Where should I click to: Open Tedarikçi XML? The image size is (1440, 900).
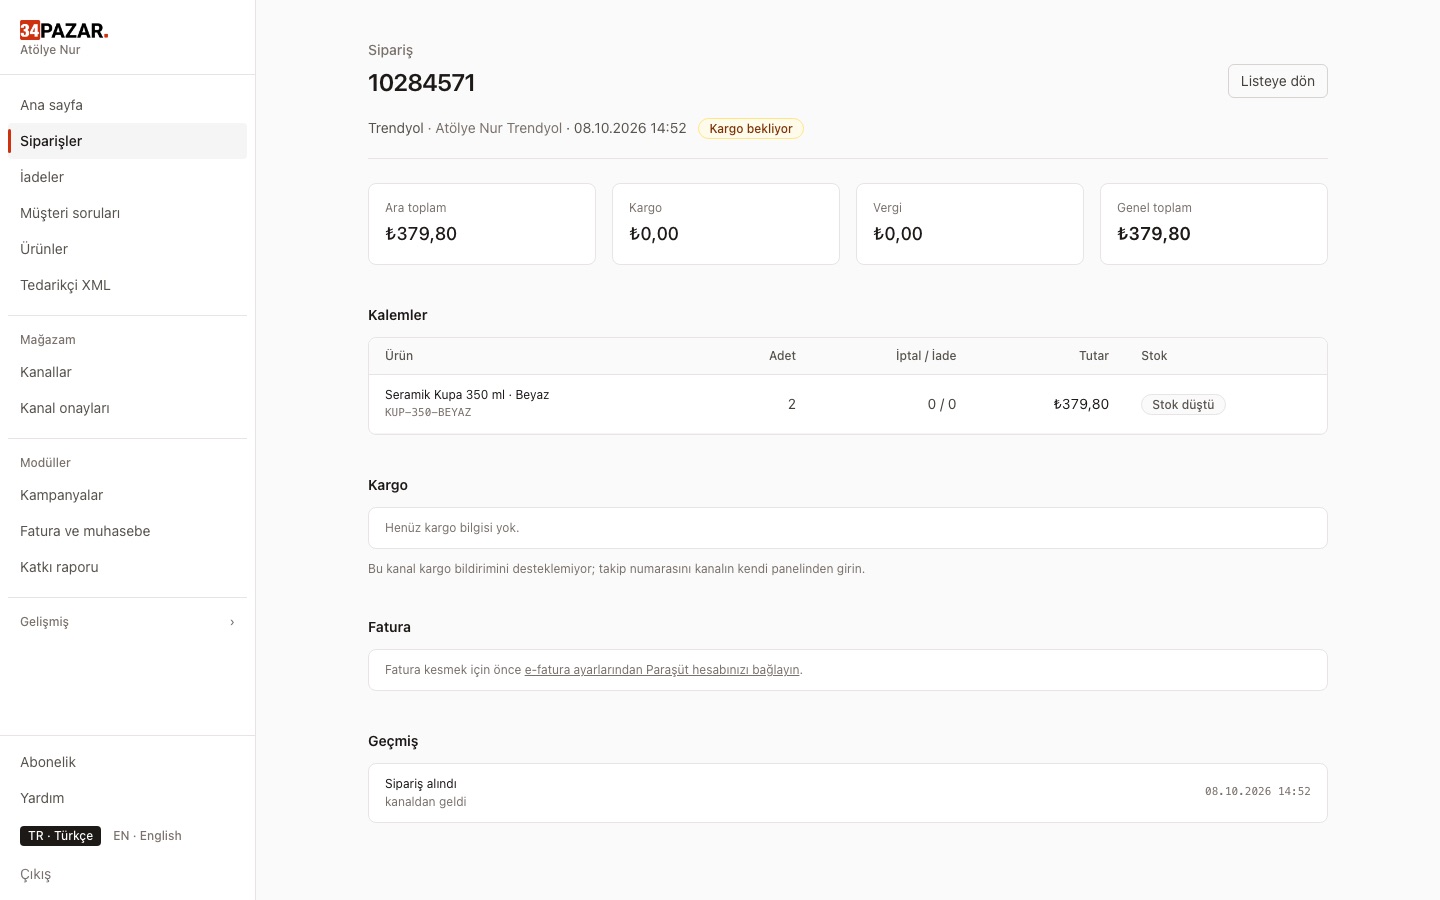coord(127,285)
